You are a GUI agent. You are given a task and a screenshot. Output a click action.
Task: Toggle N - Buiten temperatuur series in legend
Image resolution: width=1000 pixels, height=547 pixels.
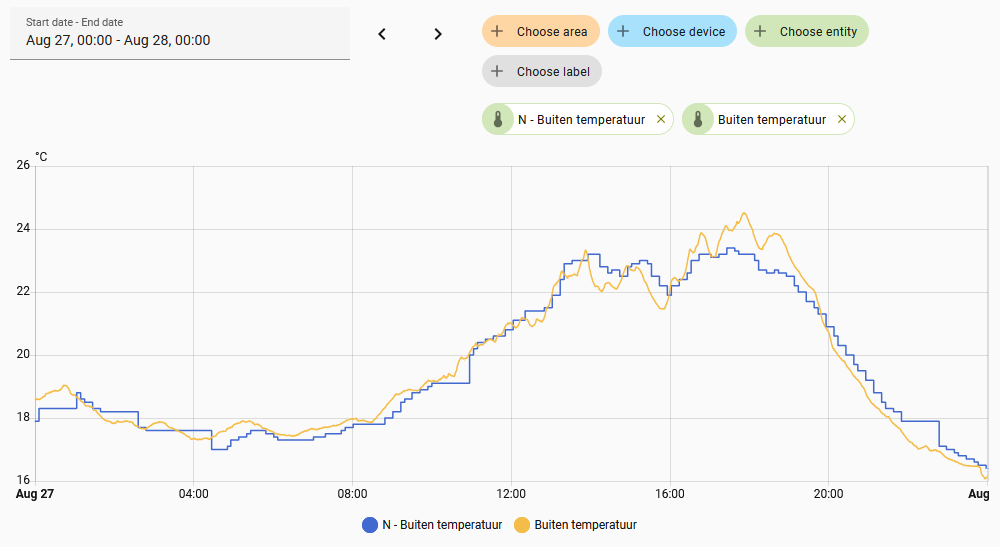(441, 525)
